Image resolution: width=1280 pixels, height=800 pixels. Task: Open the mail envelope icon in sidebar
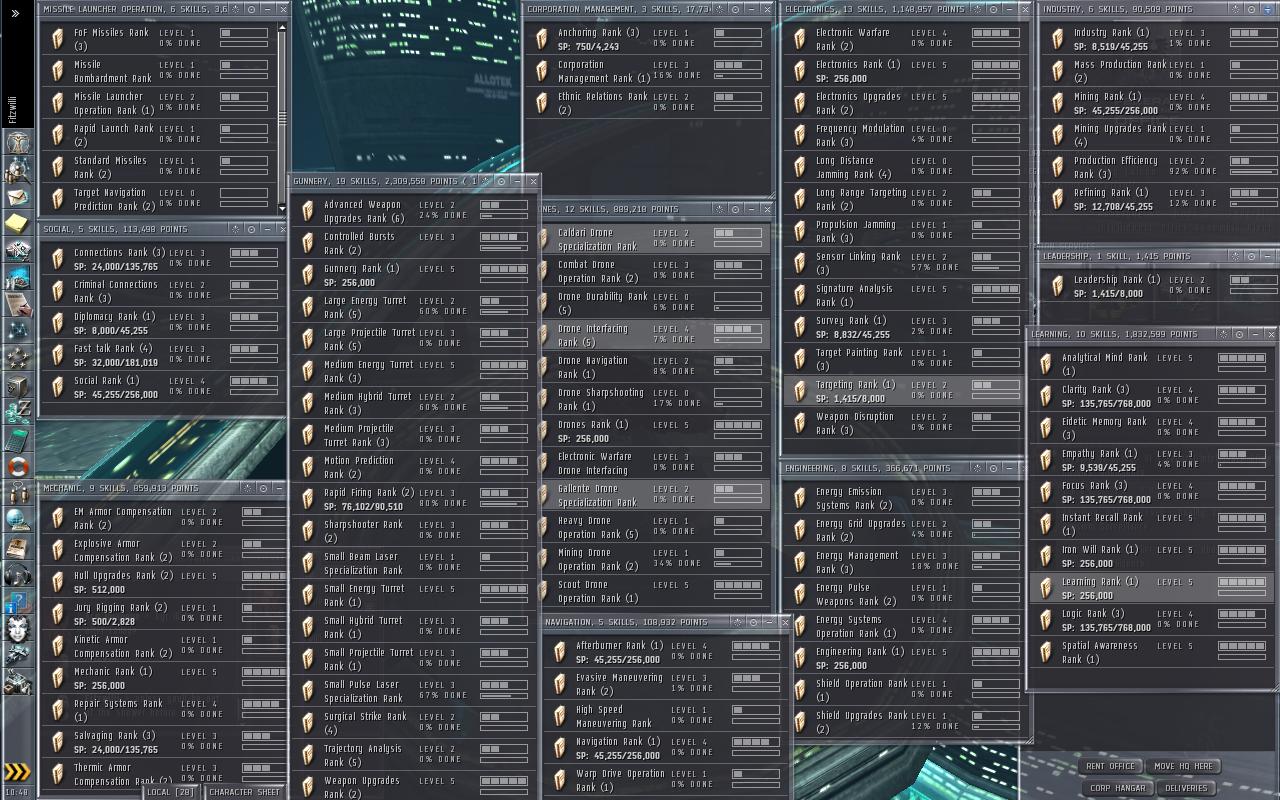coord(17,195)
